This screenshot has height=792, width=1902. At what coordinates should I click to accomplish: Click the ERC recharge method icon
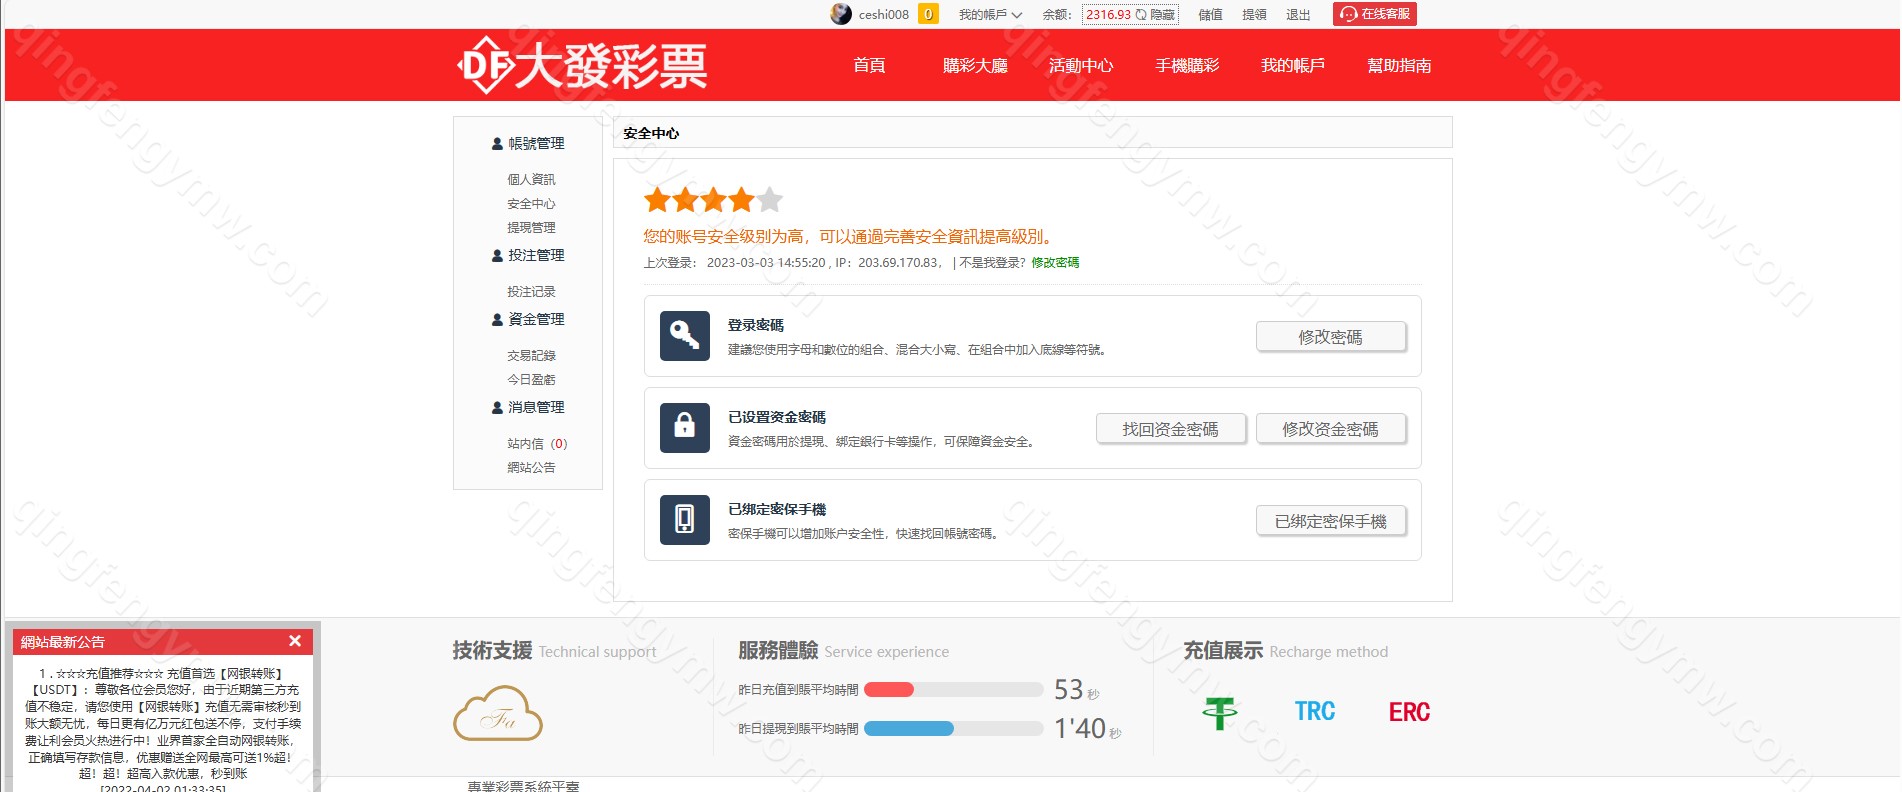[x=1409, y=712]
